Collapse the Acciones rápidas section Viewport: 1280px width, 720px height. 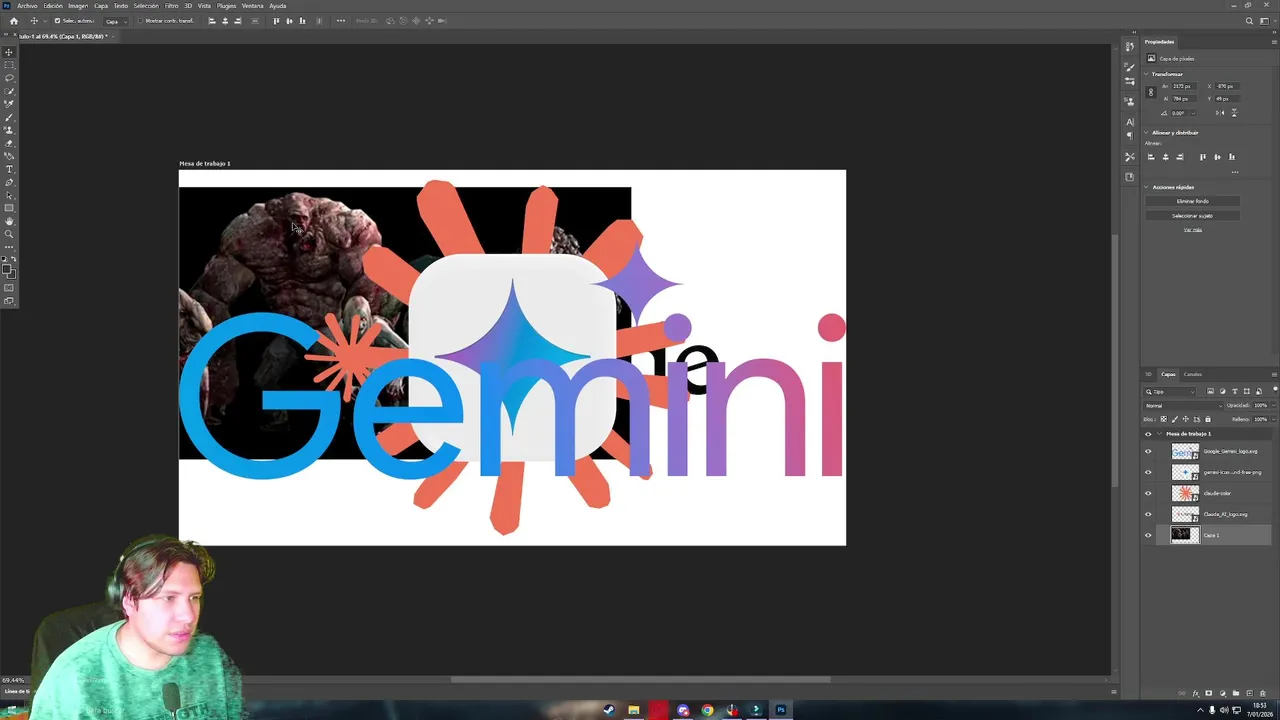1146,187
